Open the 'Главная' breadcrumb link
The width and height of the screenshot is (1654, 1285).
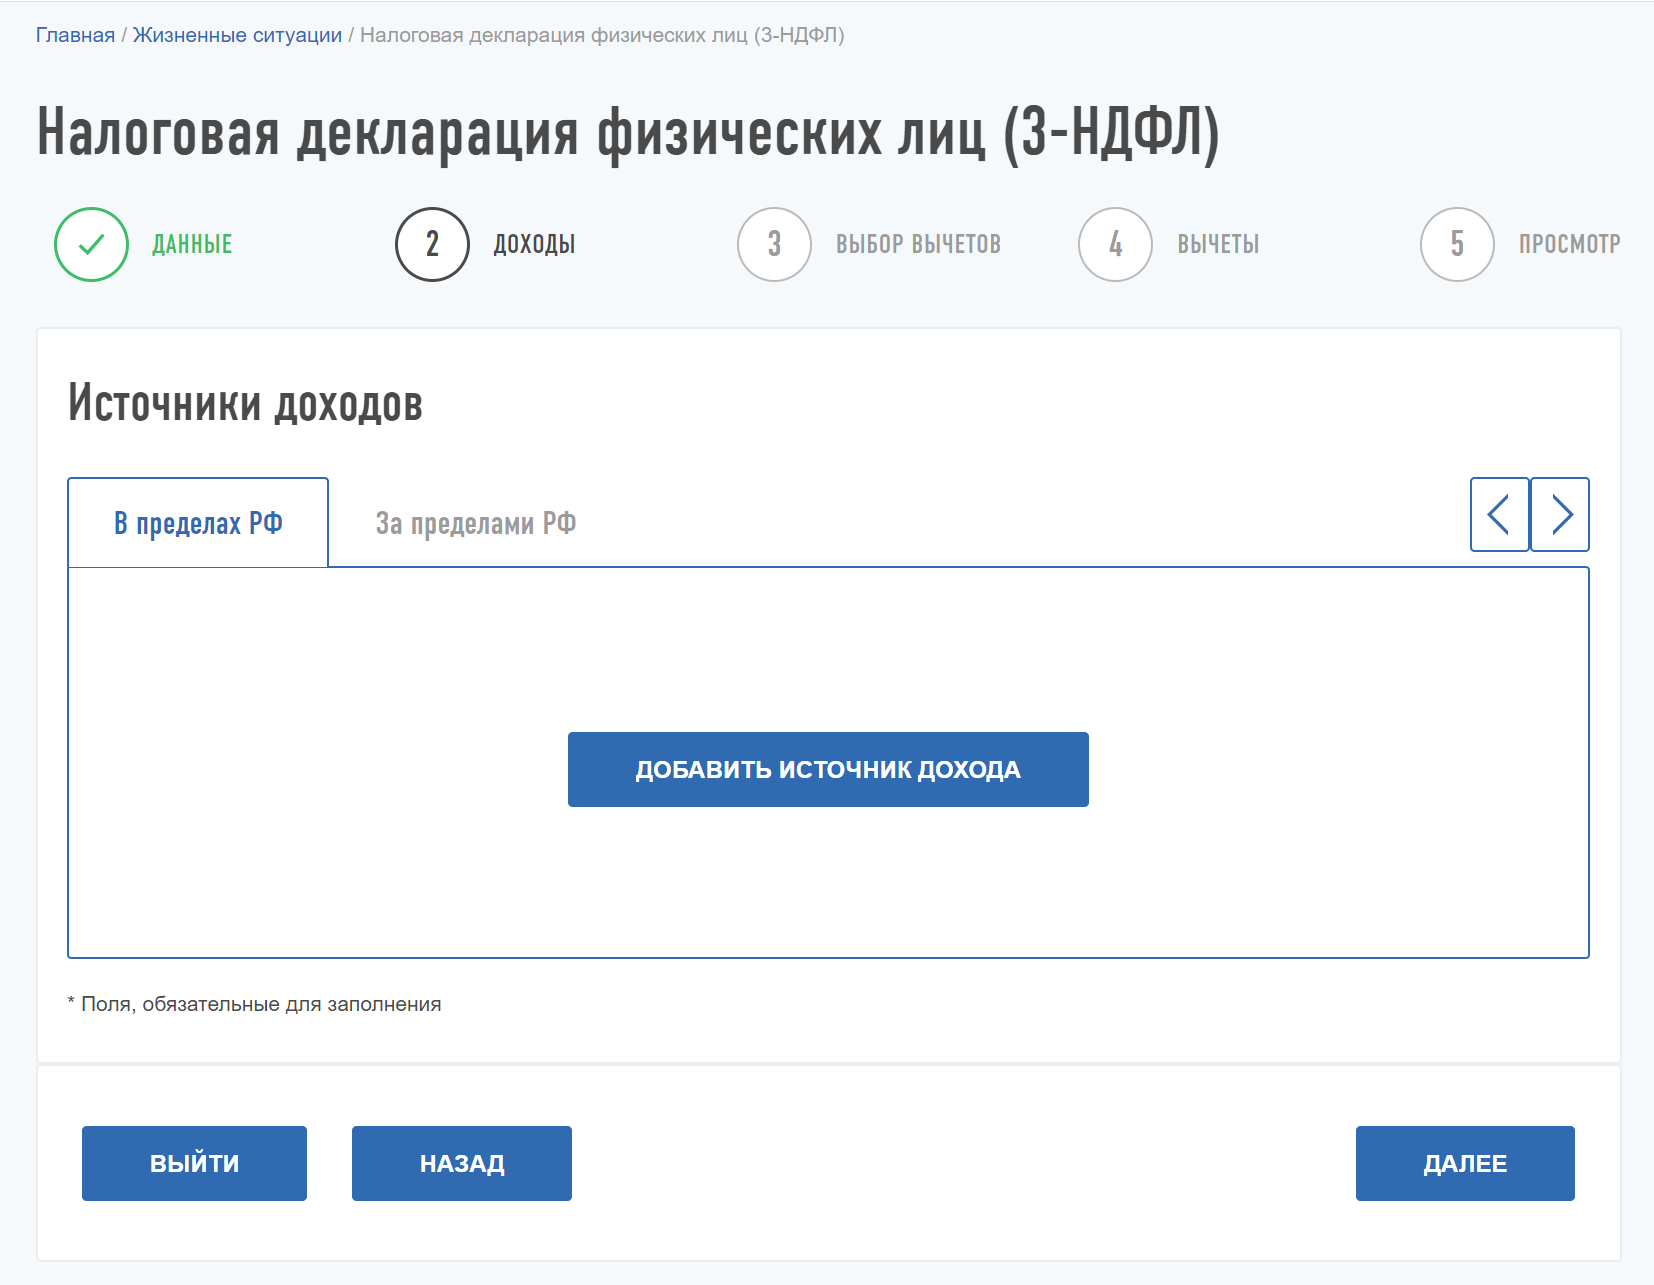click(75, 35)
